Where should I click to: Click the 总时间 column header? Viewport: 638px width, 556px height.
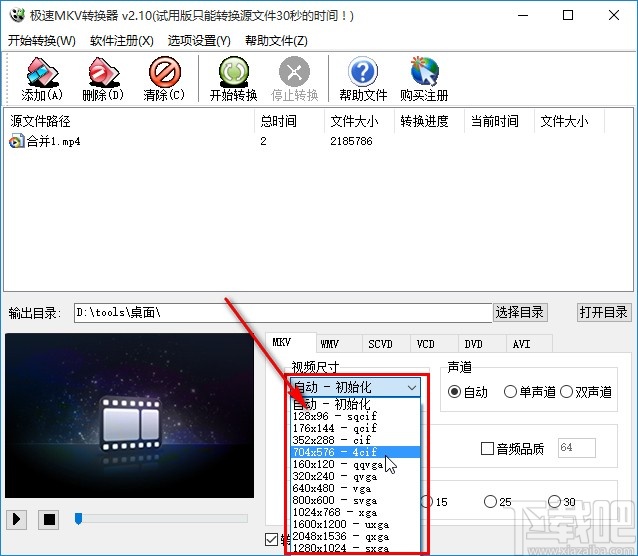click(289, 121)
